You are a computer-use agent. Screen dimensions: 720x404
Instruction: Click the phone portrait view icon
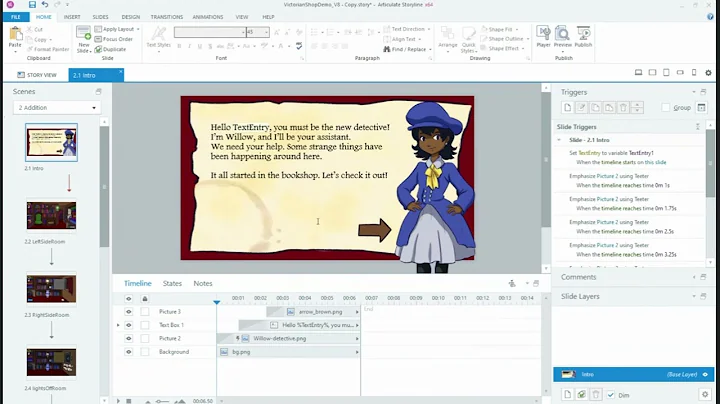694,73
